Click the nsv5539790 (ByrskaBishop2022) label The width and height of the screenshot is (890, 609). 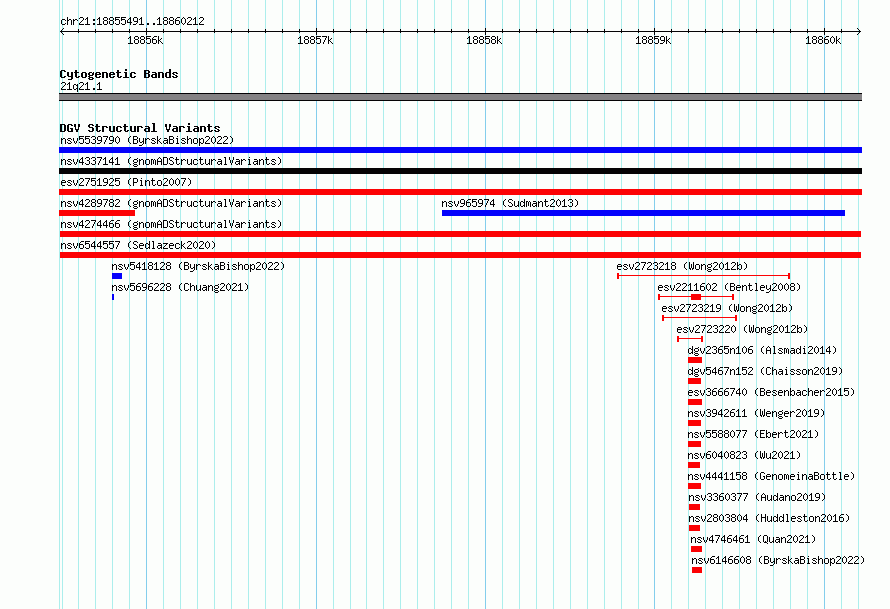click(x=147, y=140)
